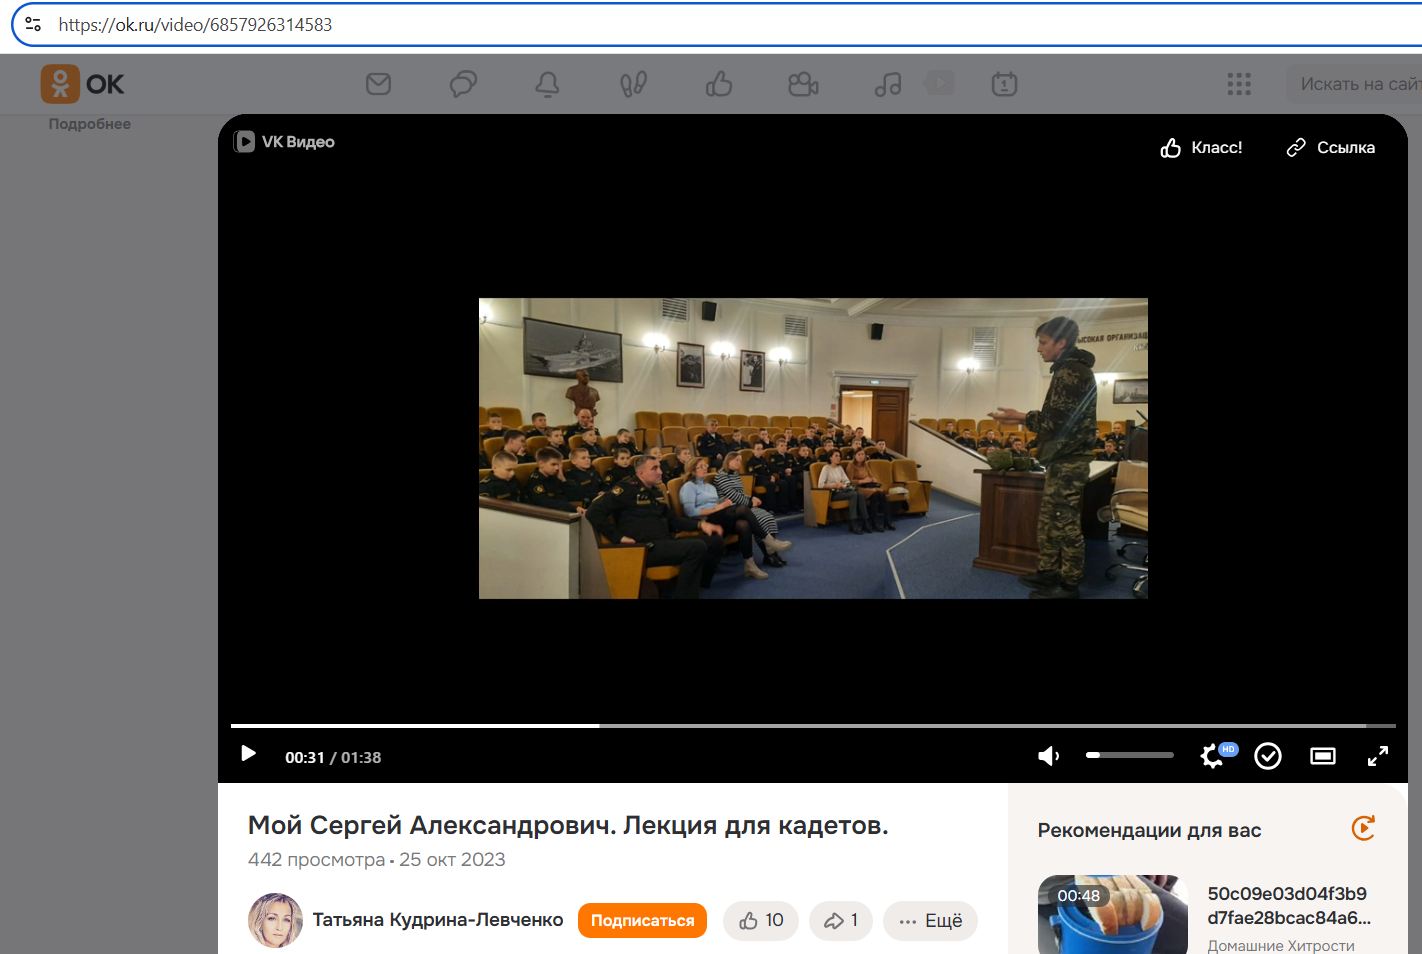Image resolution: width=1422 pixels, height=954 pixels.
Task: Open the notifications bell icon
Action: coord(547,85)
